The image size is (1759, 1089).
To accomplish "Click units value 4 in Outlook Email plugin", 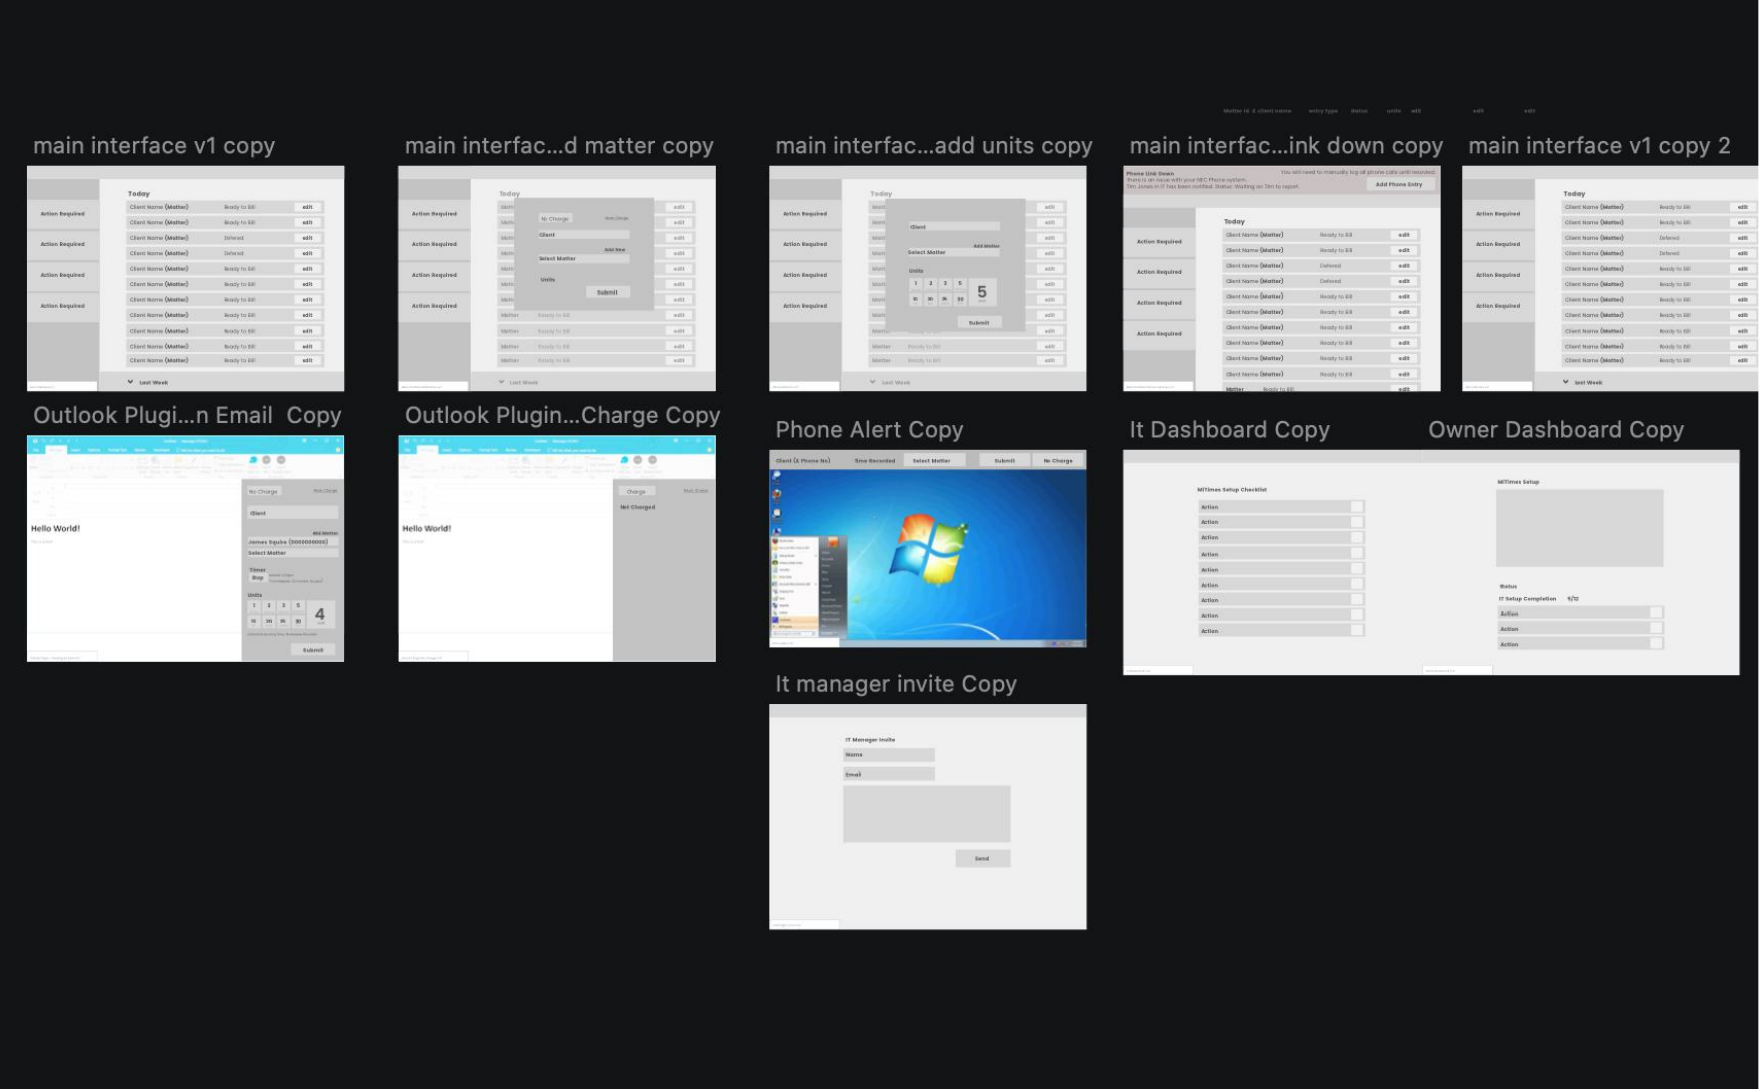I will 320,614.
